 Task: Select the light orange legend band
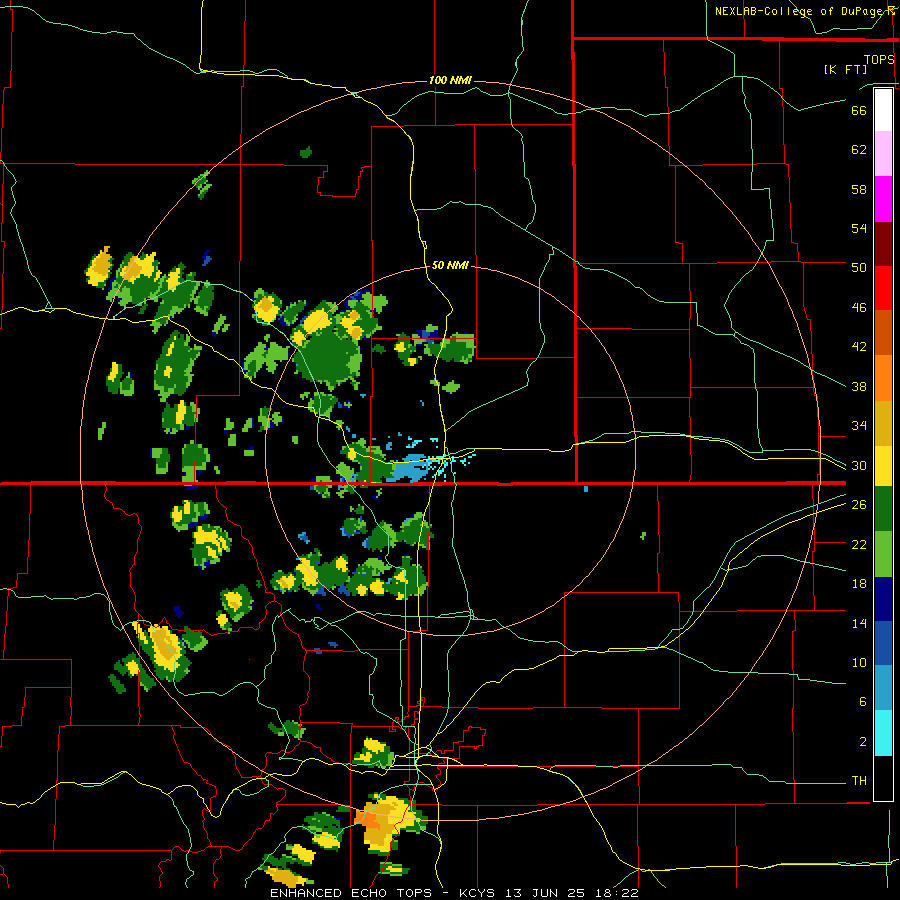[883, 377]
